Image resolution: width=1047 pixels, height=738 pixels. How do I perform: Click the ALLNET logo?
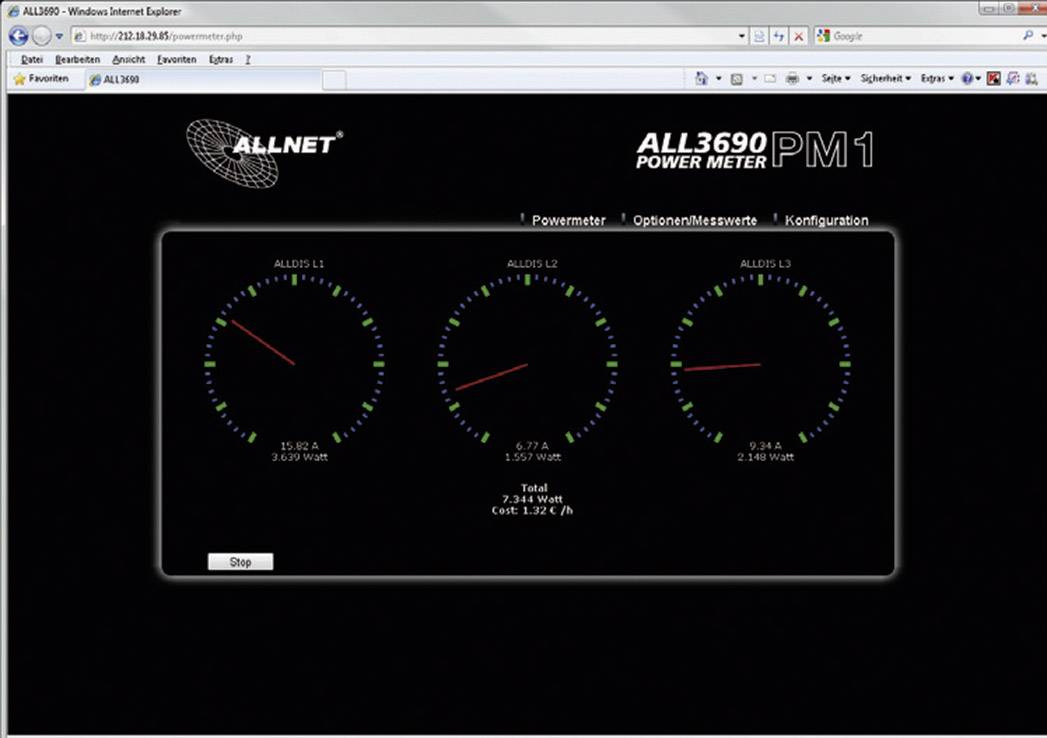[x=264, y=153]
